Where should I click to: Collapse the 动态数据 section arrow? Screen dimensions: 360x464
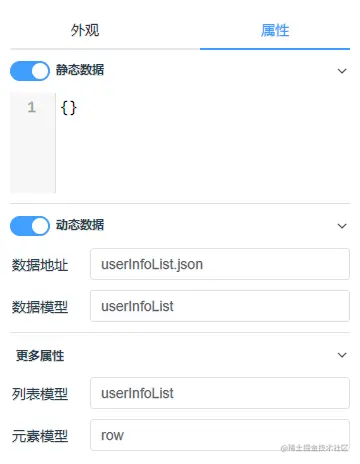[342, 226]
